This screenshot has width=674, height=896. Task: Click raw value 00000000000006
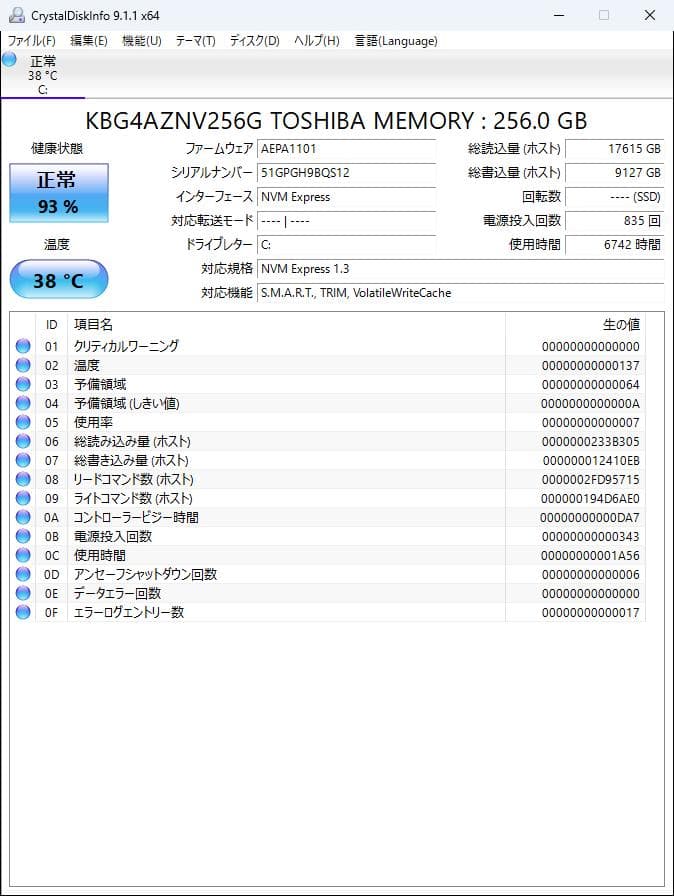click(x=591, y=574)
